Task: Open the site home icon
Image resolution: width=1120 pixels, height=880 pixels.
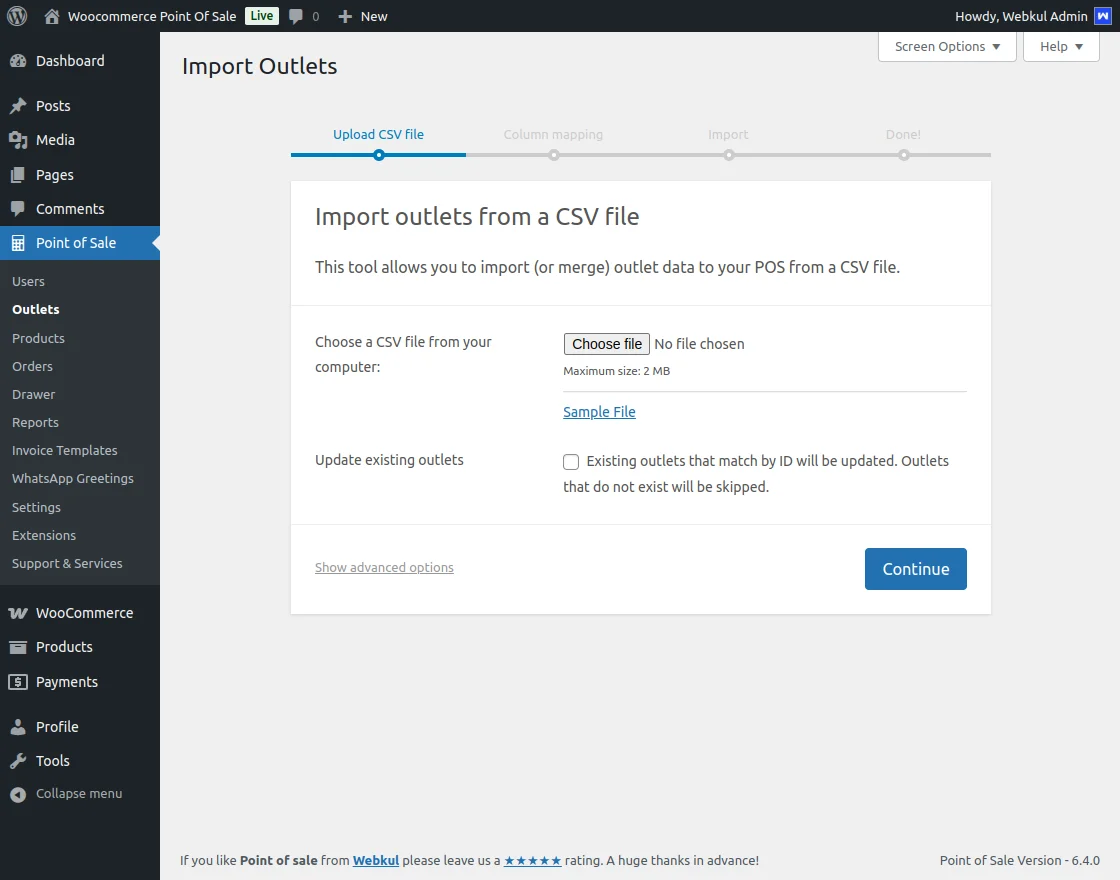Action: click(x=52, y=16)
